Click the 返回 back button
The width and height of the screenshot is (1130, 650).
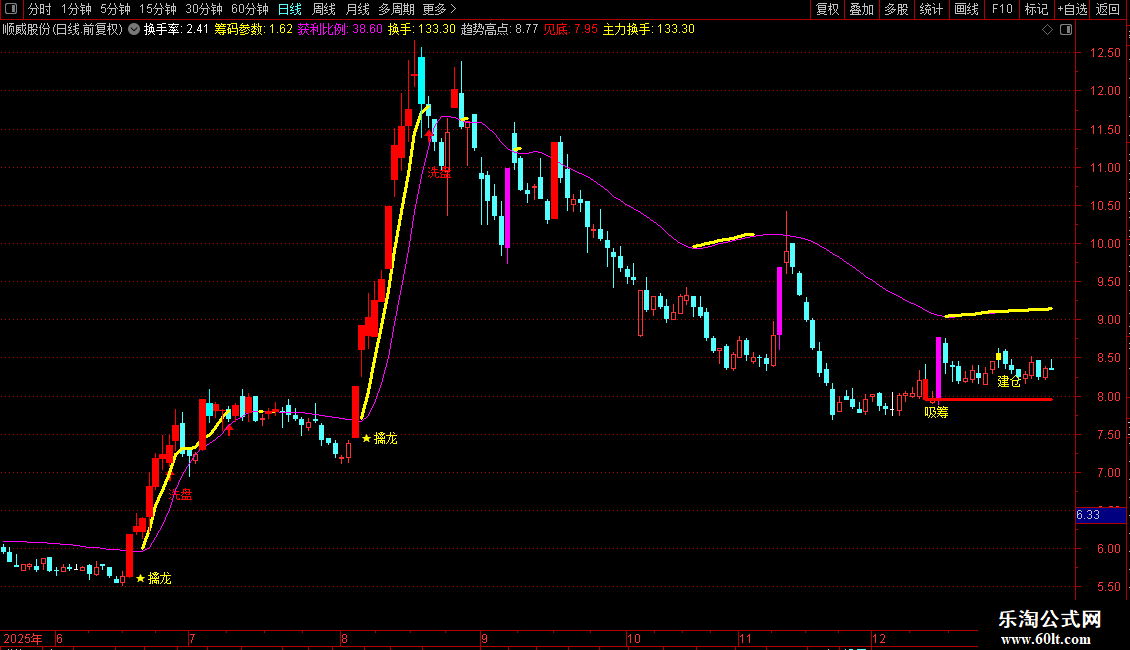click(x=1108, y=9)
